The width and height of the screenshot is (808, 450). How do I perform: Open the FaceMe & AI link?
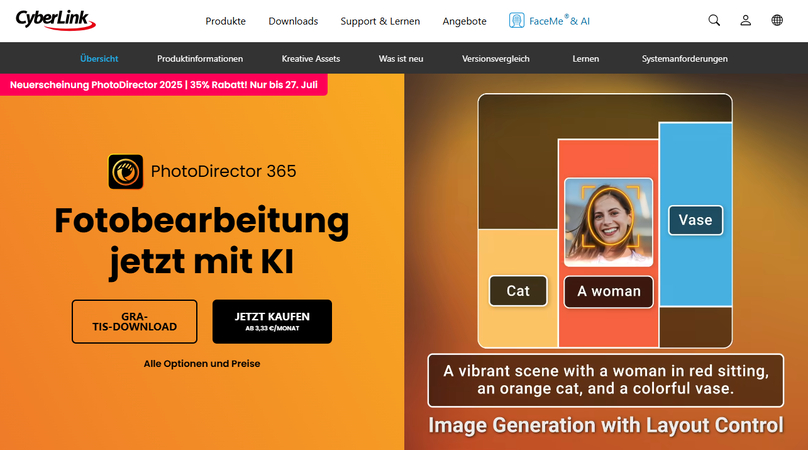(559, 21)
